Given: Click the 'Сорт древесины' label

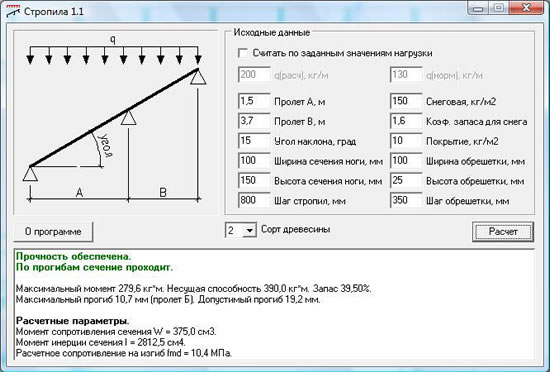Looking at the screenshot, I should tap(295, 229).
